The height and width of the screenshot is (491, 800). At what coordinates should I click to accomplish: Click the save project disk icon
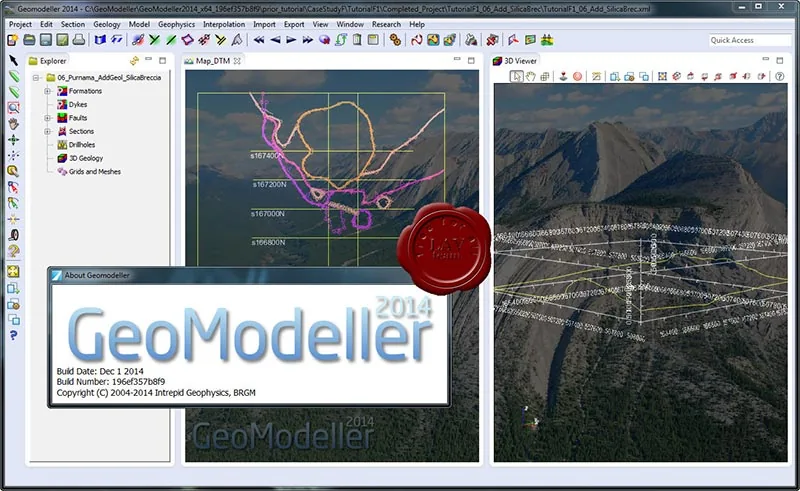(x=46, y=40)
